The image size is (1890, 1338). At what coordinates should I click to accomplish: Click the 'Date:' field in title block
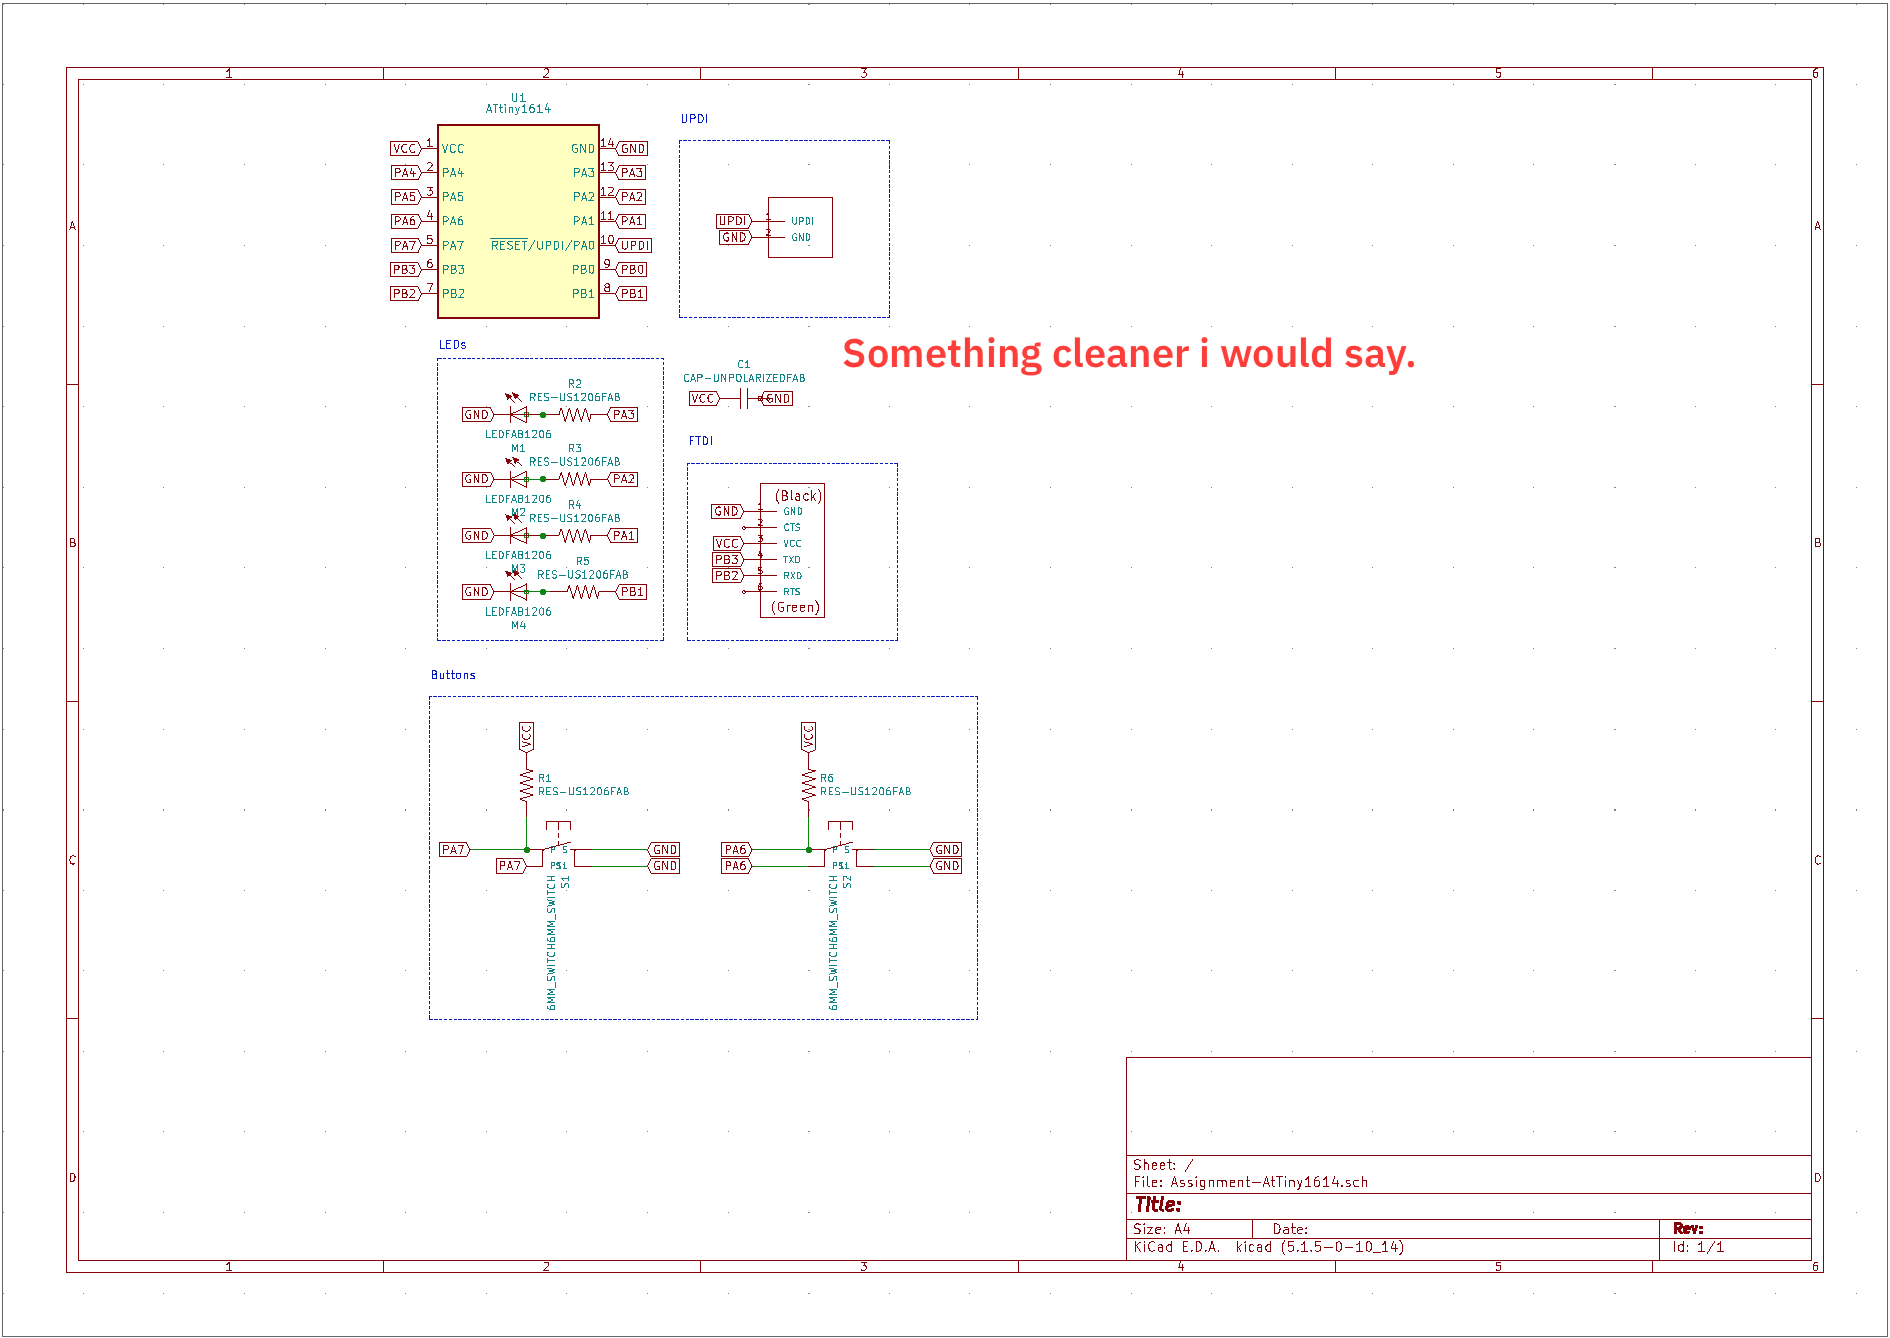point(1290,1229)
